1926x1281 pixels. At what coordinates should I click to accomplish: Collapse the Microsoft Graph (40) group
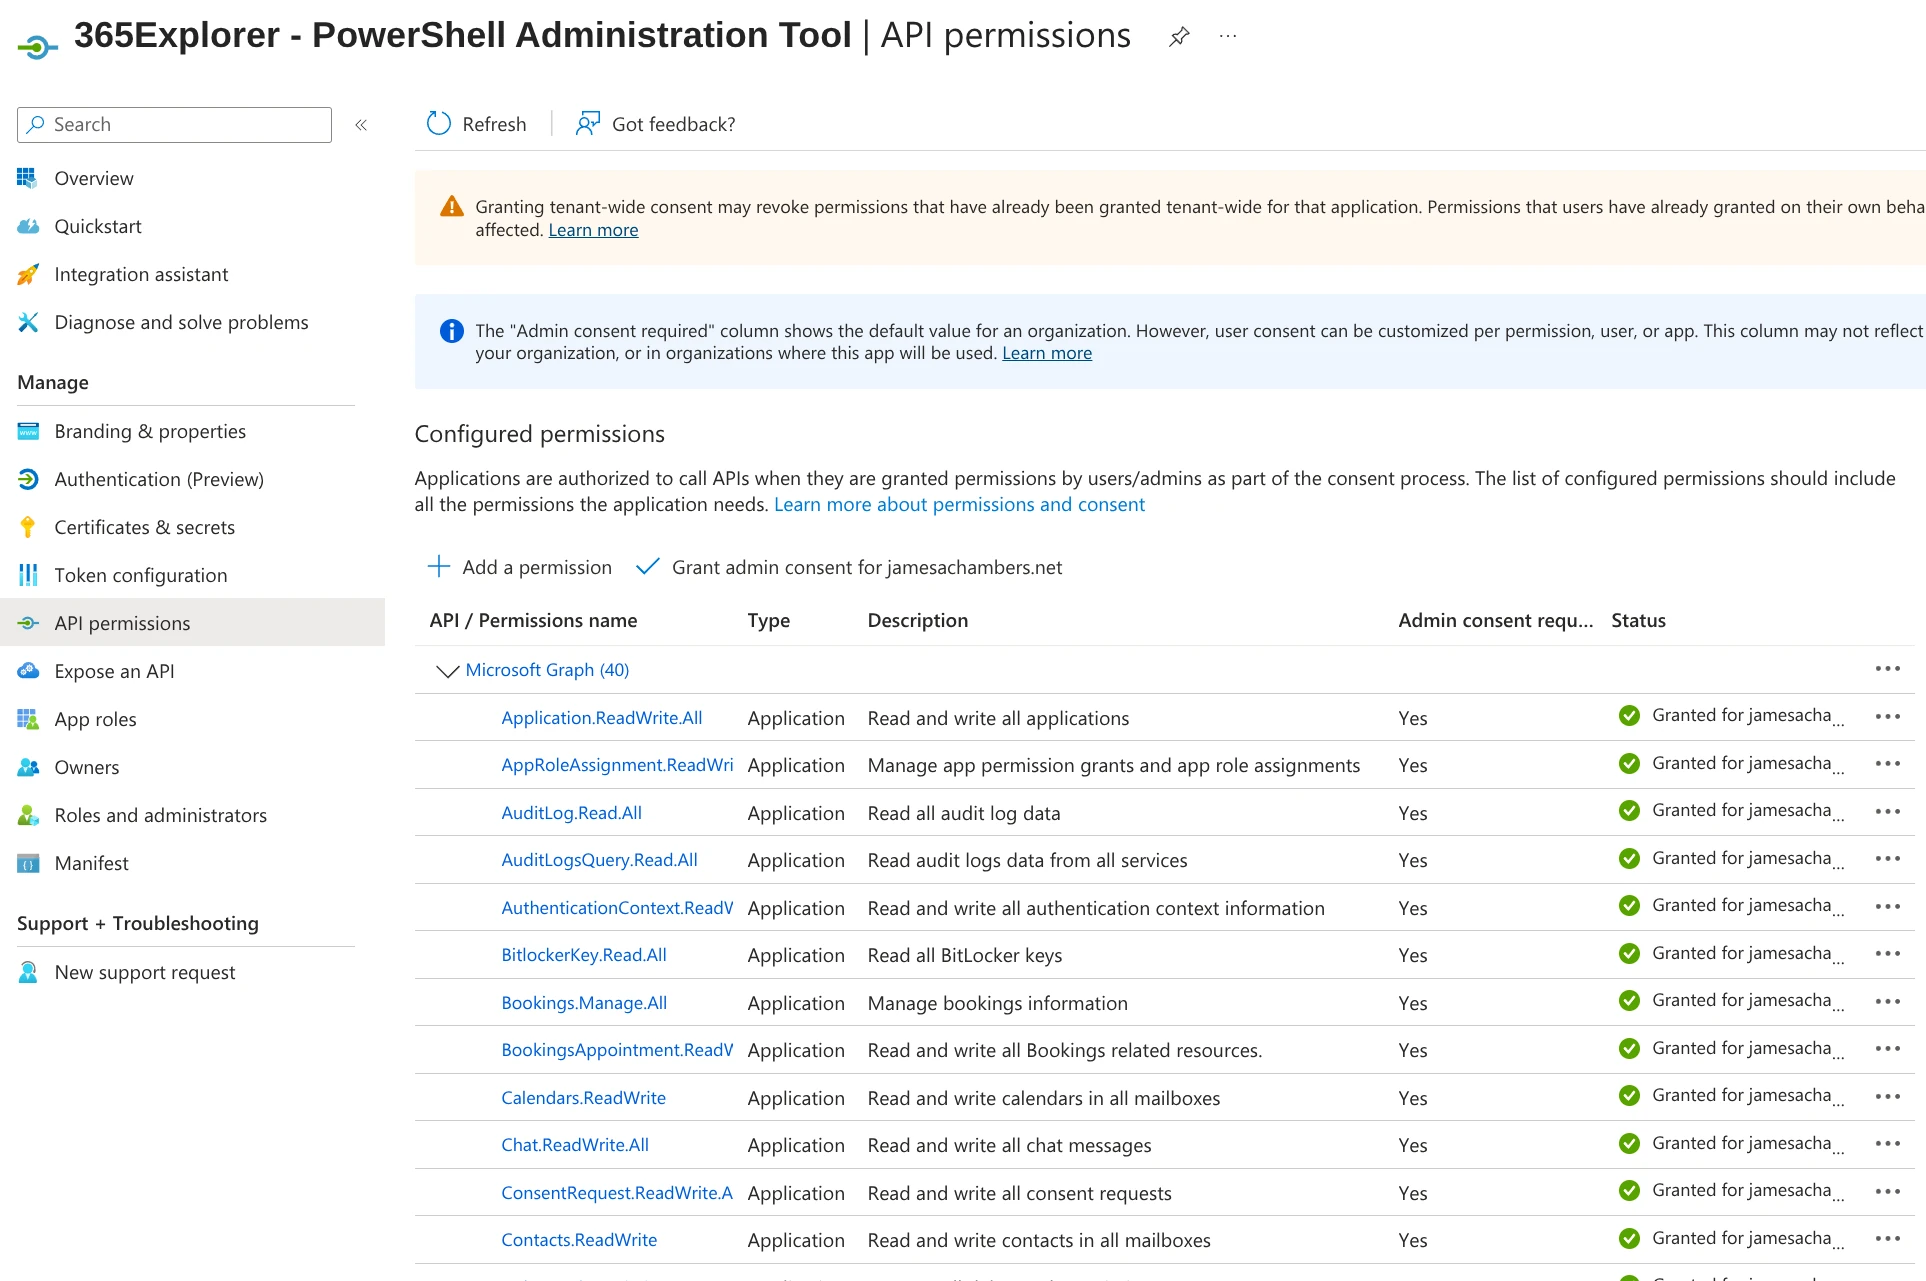coord(446,670)
